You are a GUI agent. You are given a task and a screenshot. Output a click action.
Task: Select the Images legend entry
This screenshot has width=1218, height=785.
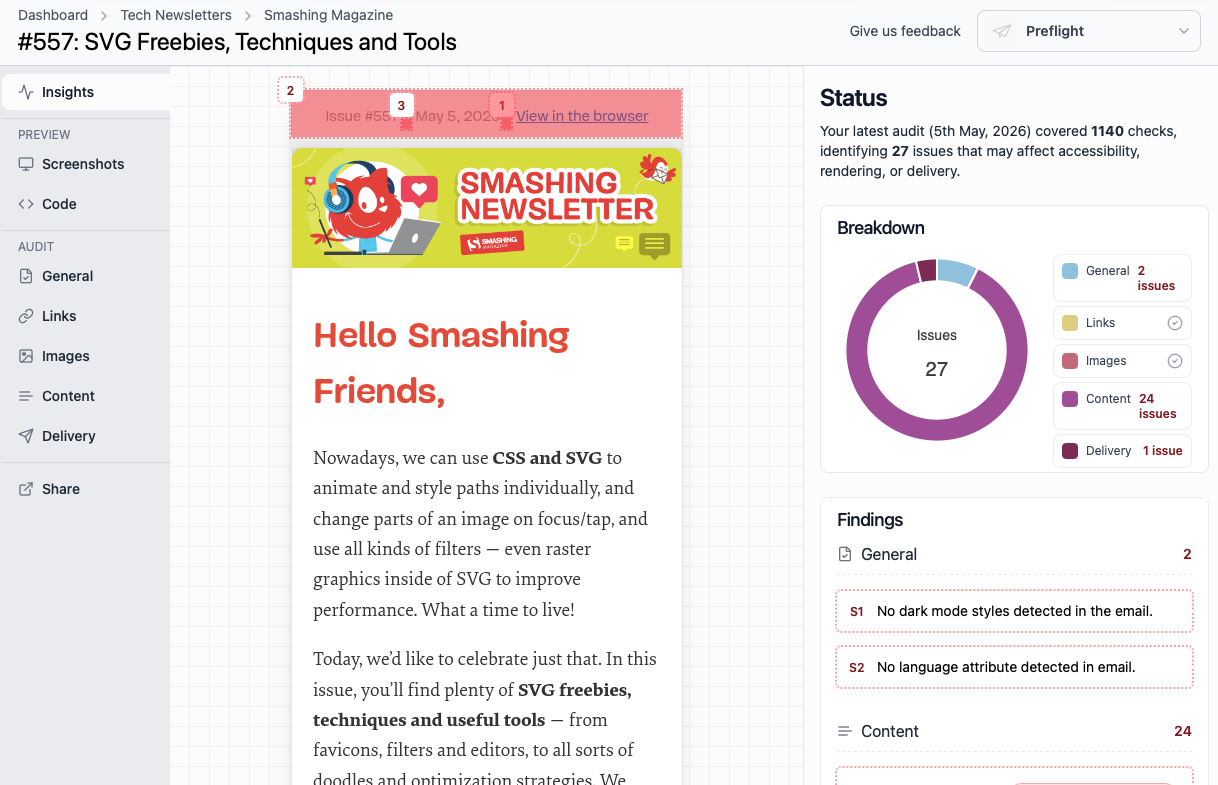(x=1122, y=361)
